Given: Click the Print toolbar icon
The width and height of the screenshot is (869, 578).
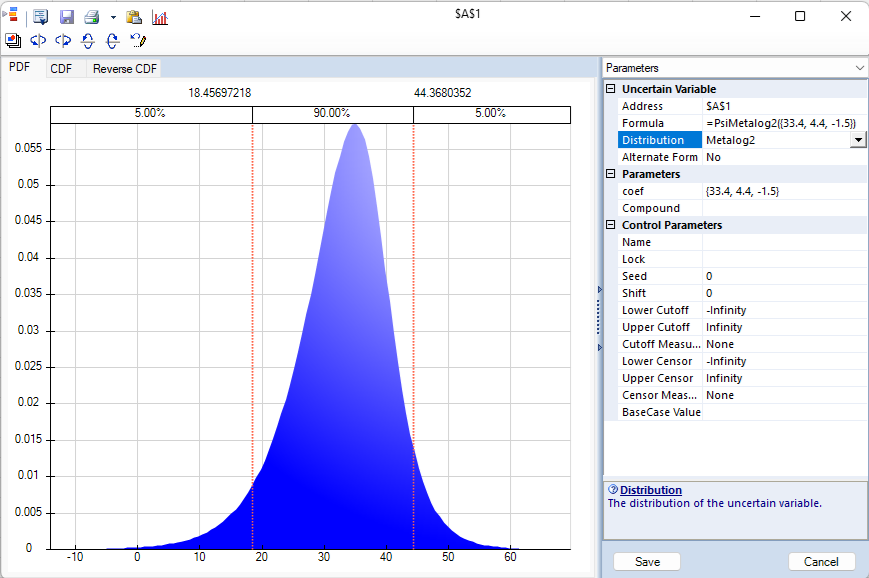Looking at the screenshot, I should tap(91, 17).
